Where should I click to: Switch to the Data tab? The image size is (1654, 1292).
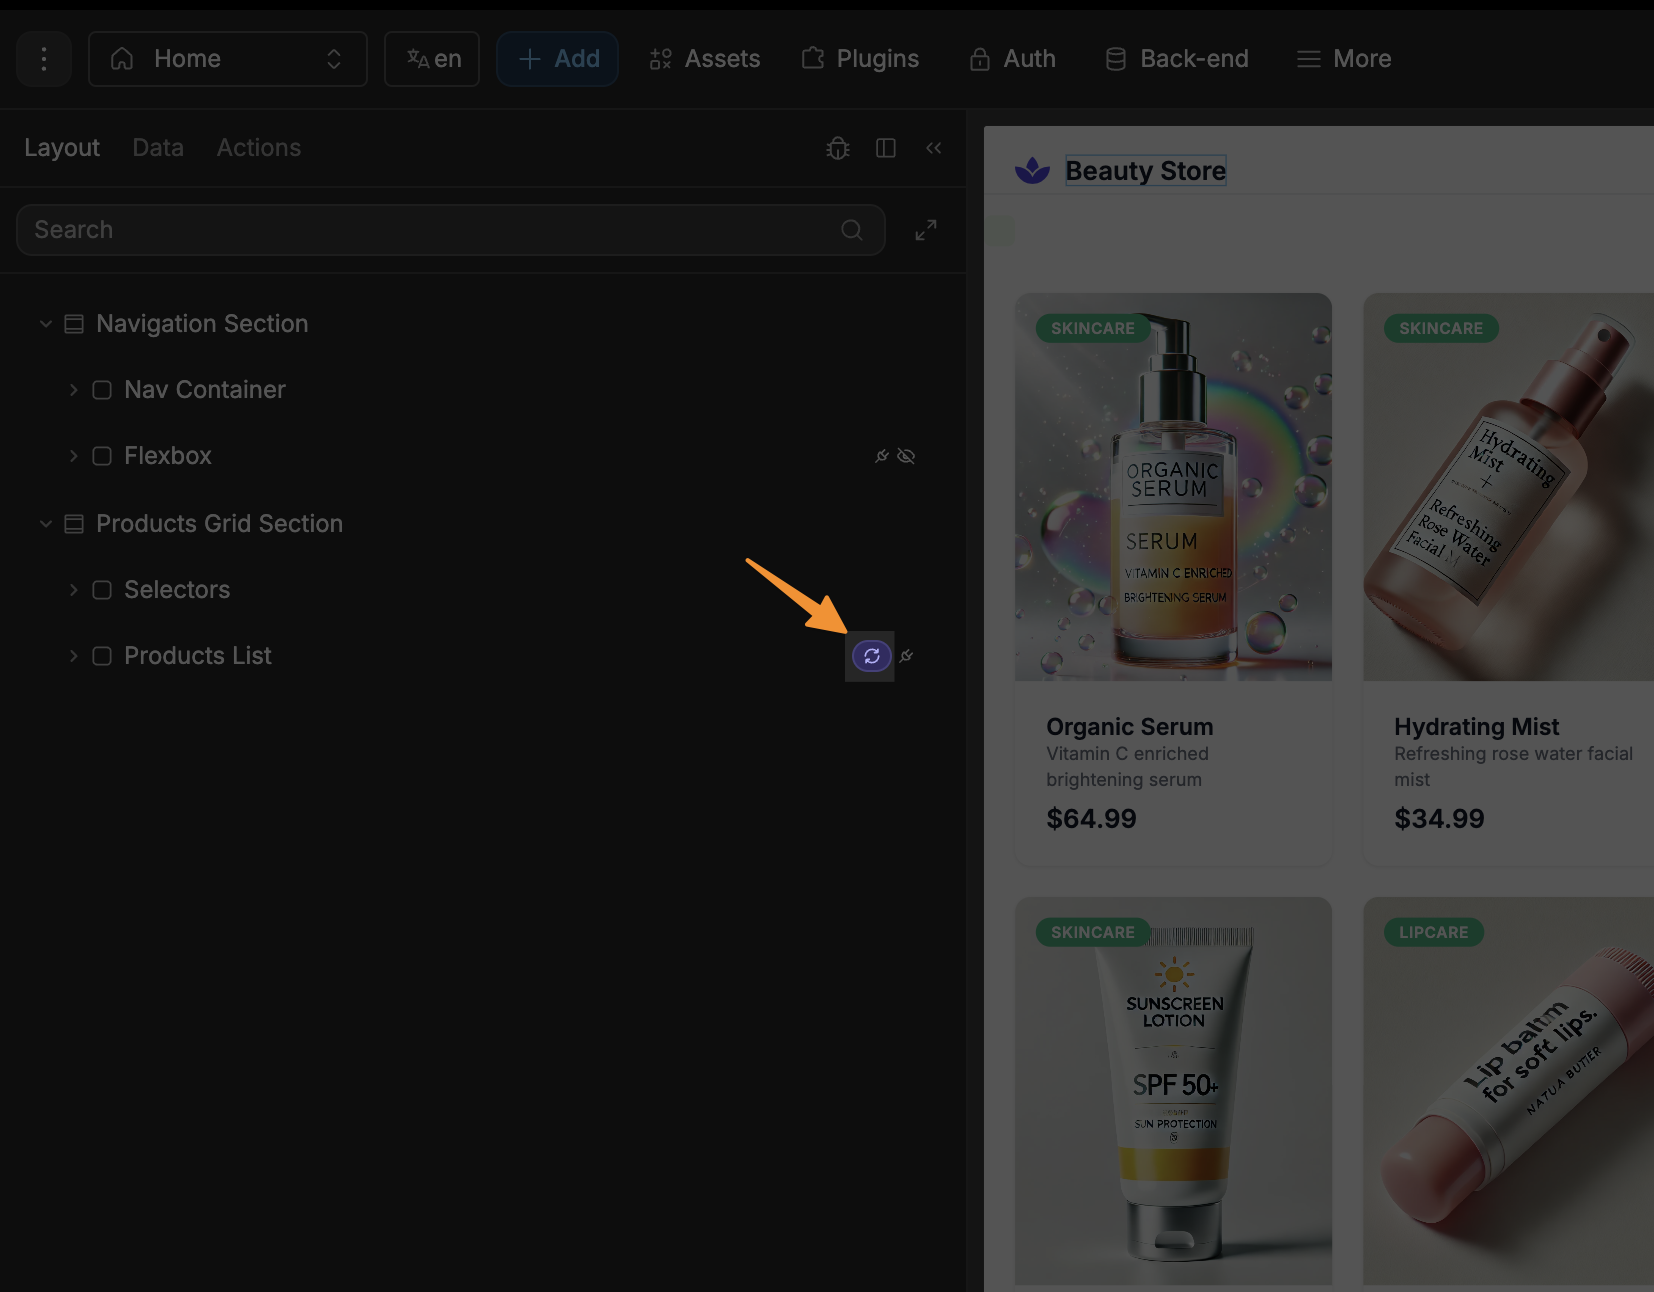pyautogui.click(x=158, y=148)
